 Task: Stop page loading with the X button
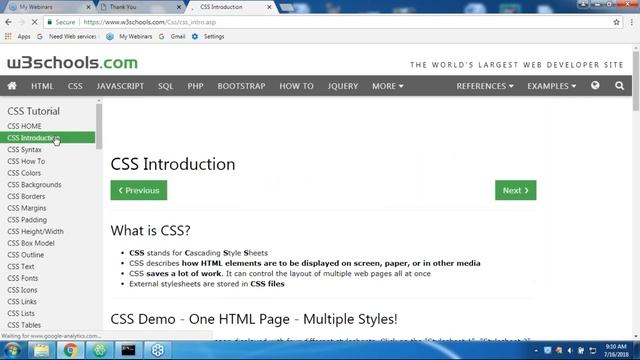click(x=35, y=22)
